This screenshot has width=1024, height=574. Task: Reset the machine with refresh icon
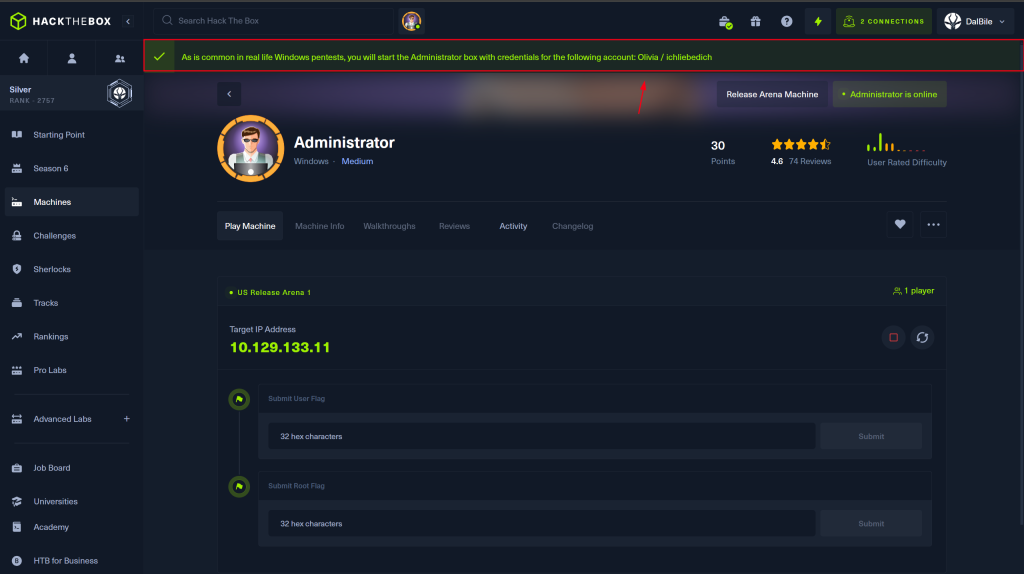tap(922, 338)
